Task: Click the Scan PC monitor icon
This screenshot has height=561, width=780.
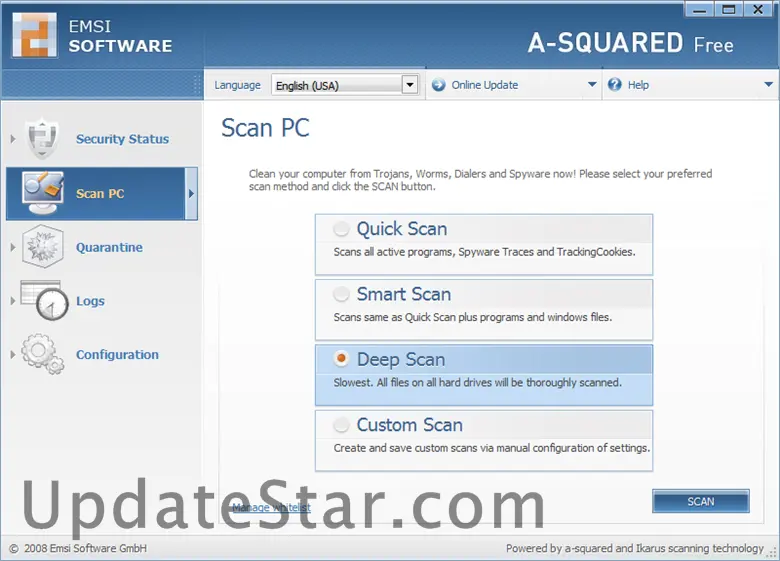Action: click(43, 193)
